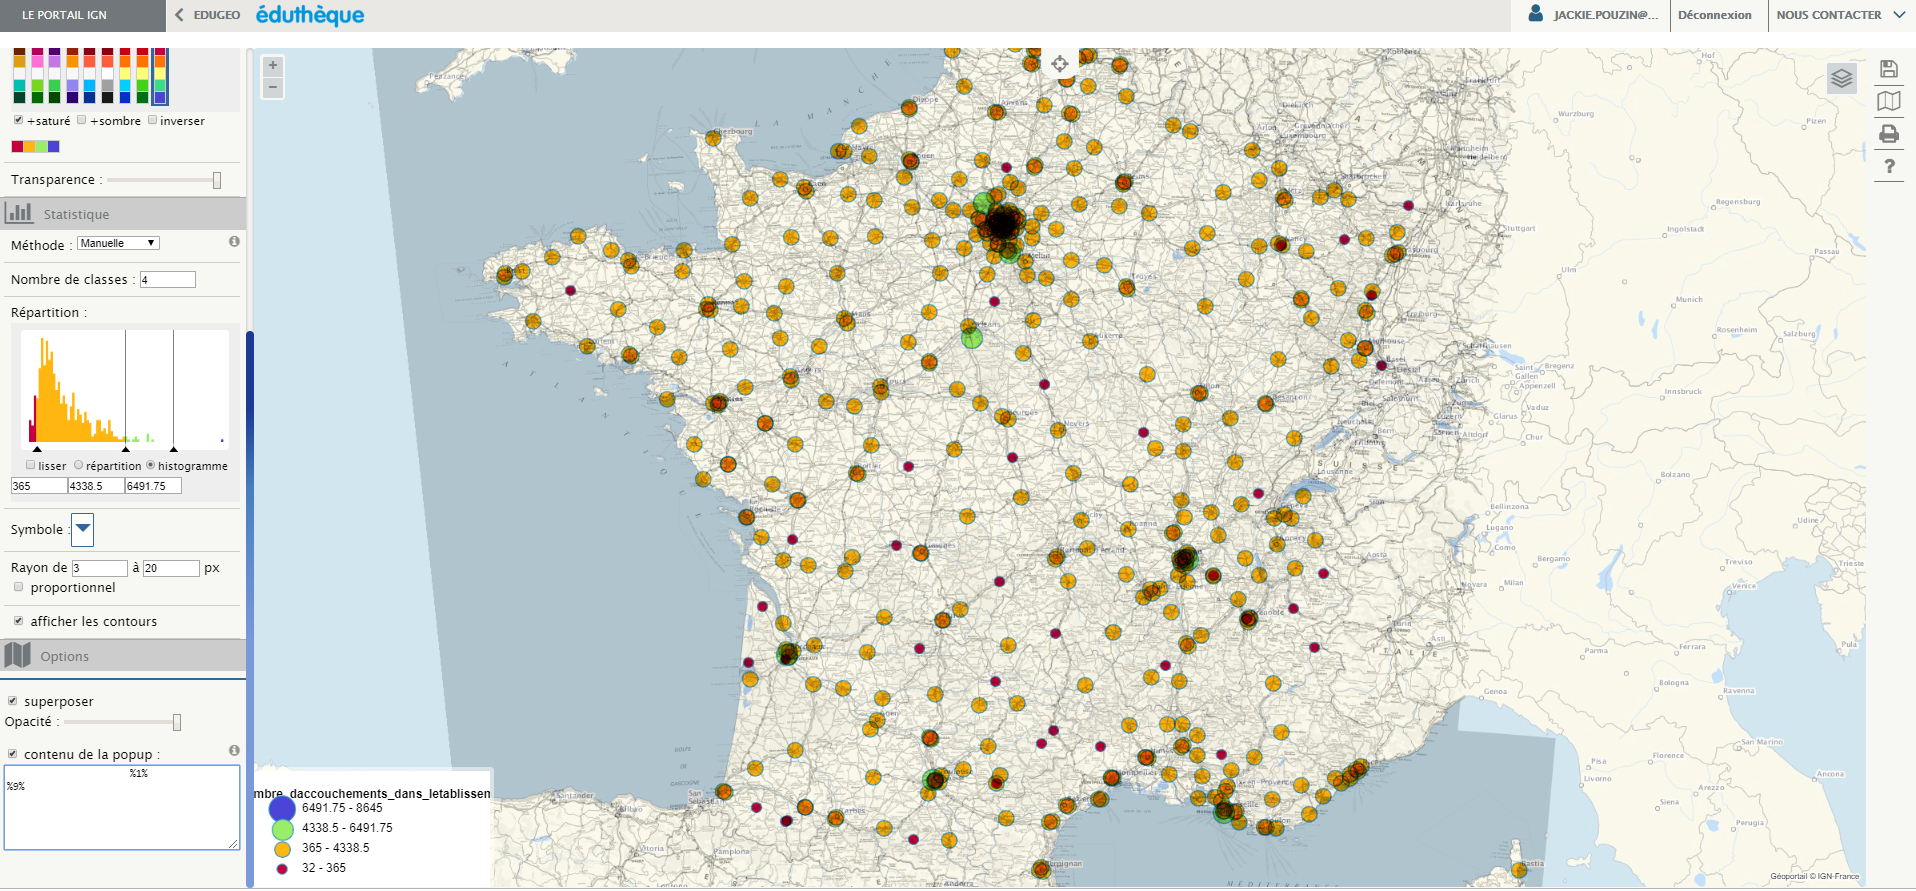Click the histogram threshold triangle at 4338.5

coord(126,449)
